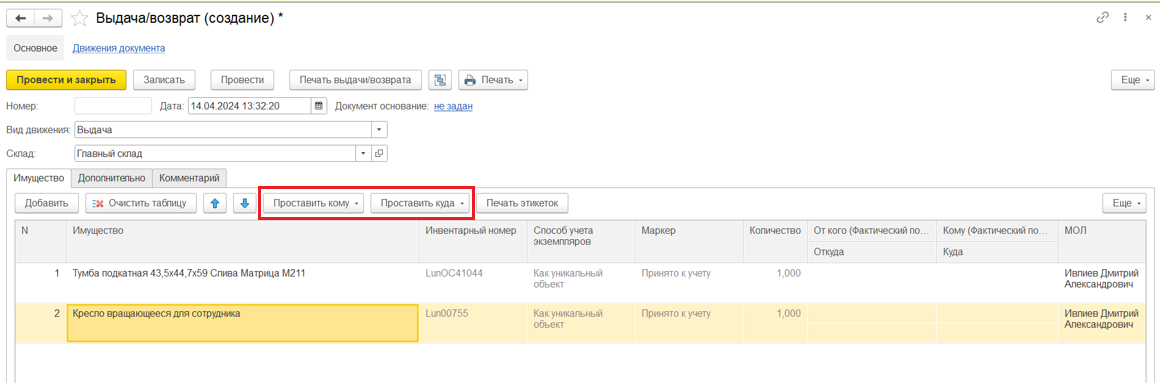The width and height of the screenshot is (1160, 383).
Task: Open the Печать dropdown with the printer icon
Action: point(493,80)
